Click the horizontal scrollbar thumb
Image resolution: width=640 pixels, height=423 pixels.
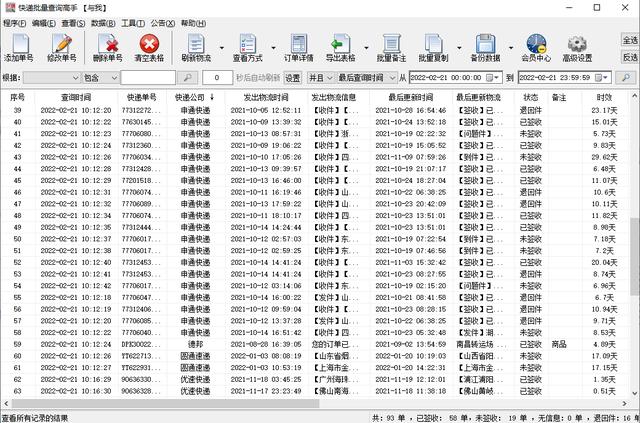(165, 403)
